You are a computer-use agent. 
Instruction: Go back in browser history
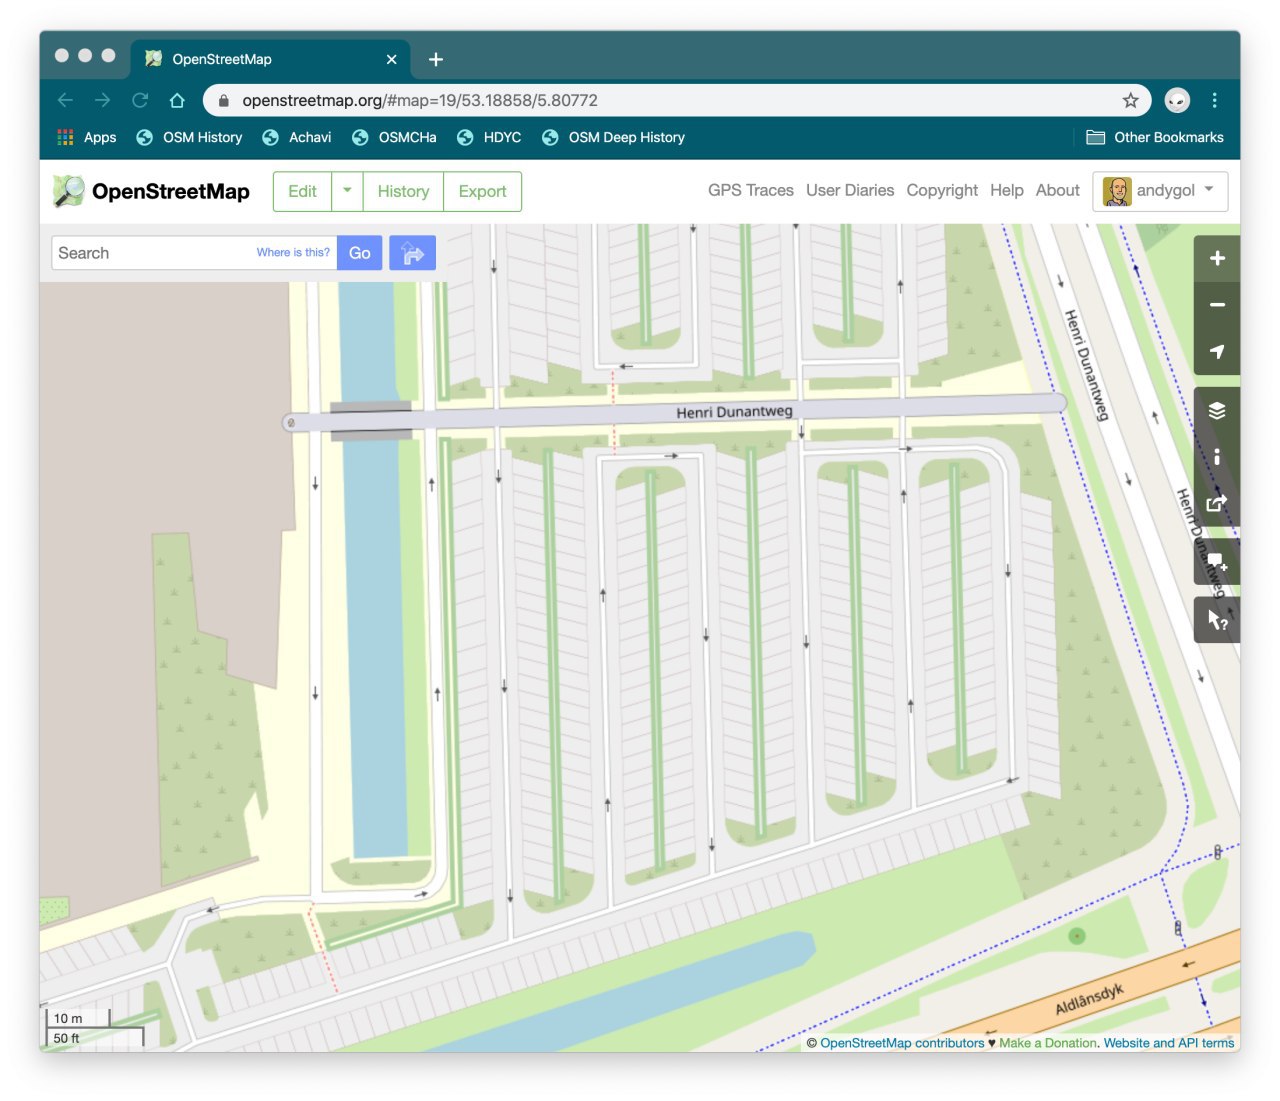[65, 100]
